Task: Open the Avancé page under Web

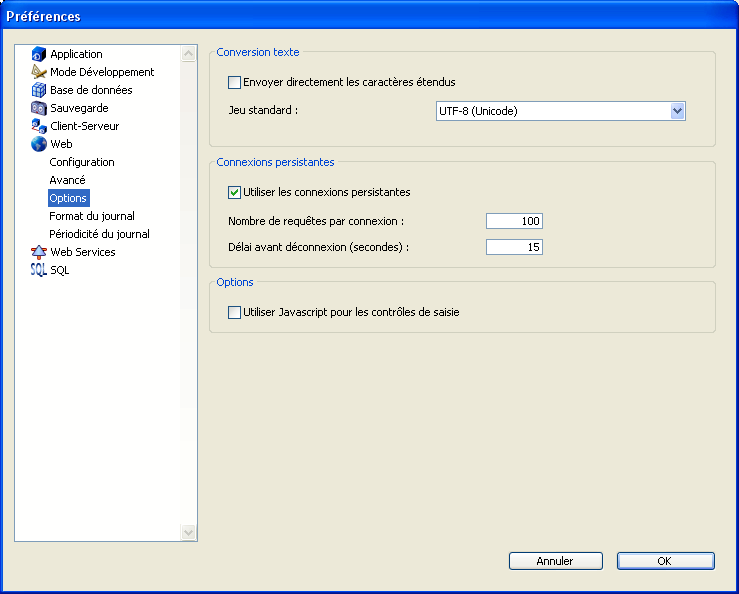Action: pyautogui.click(x=67, y=180)
